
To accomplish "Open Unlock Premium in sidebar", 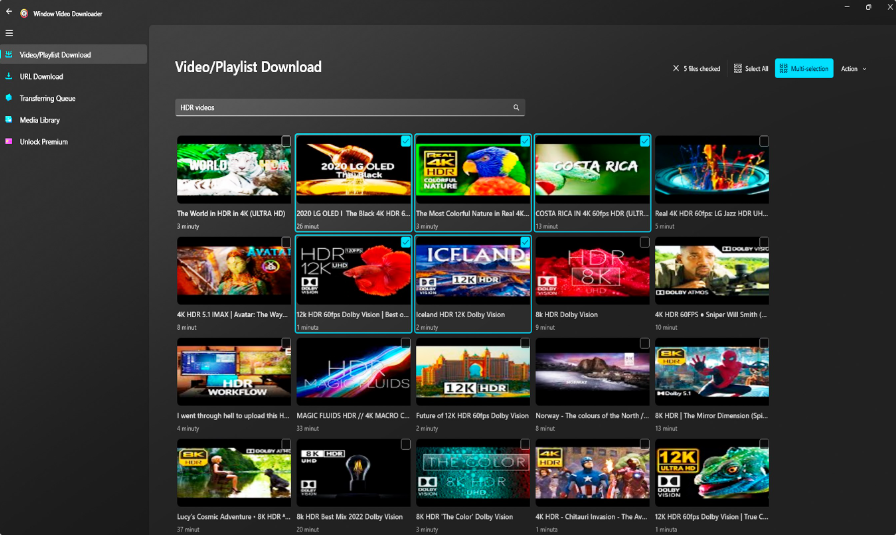I will tap(74, 141).
